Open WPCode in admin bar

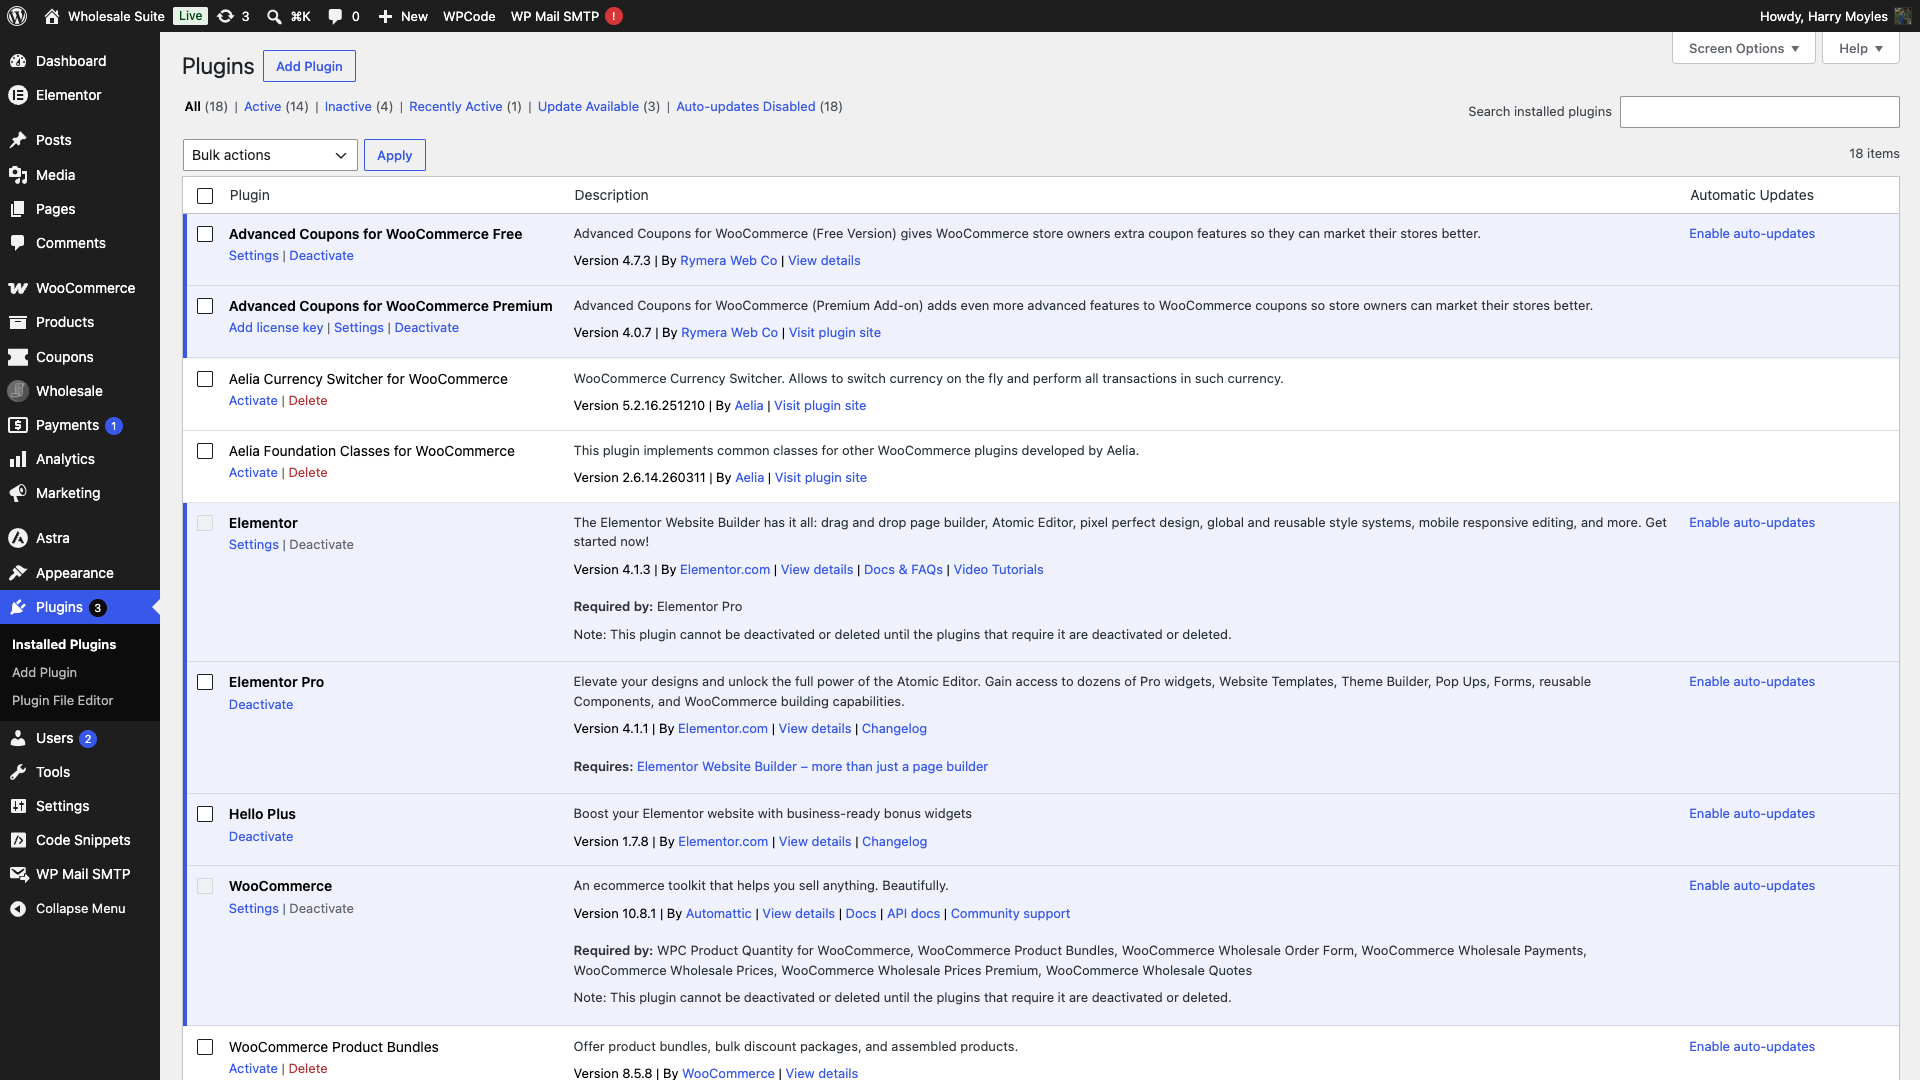coord(469,16)
